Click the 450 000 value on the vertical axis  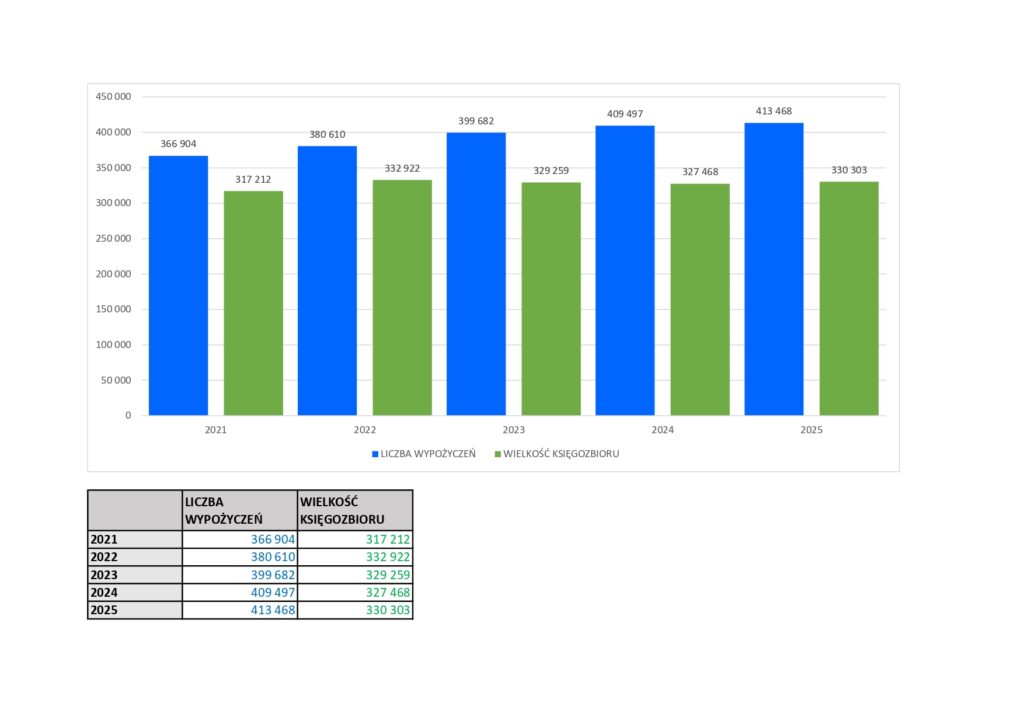coord(113,97)
